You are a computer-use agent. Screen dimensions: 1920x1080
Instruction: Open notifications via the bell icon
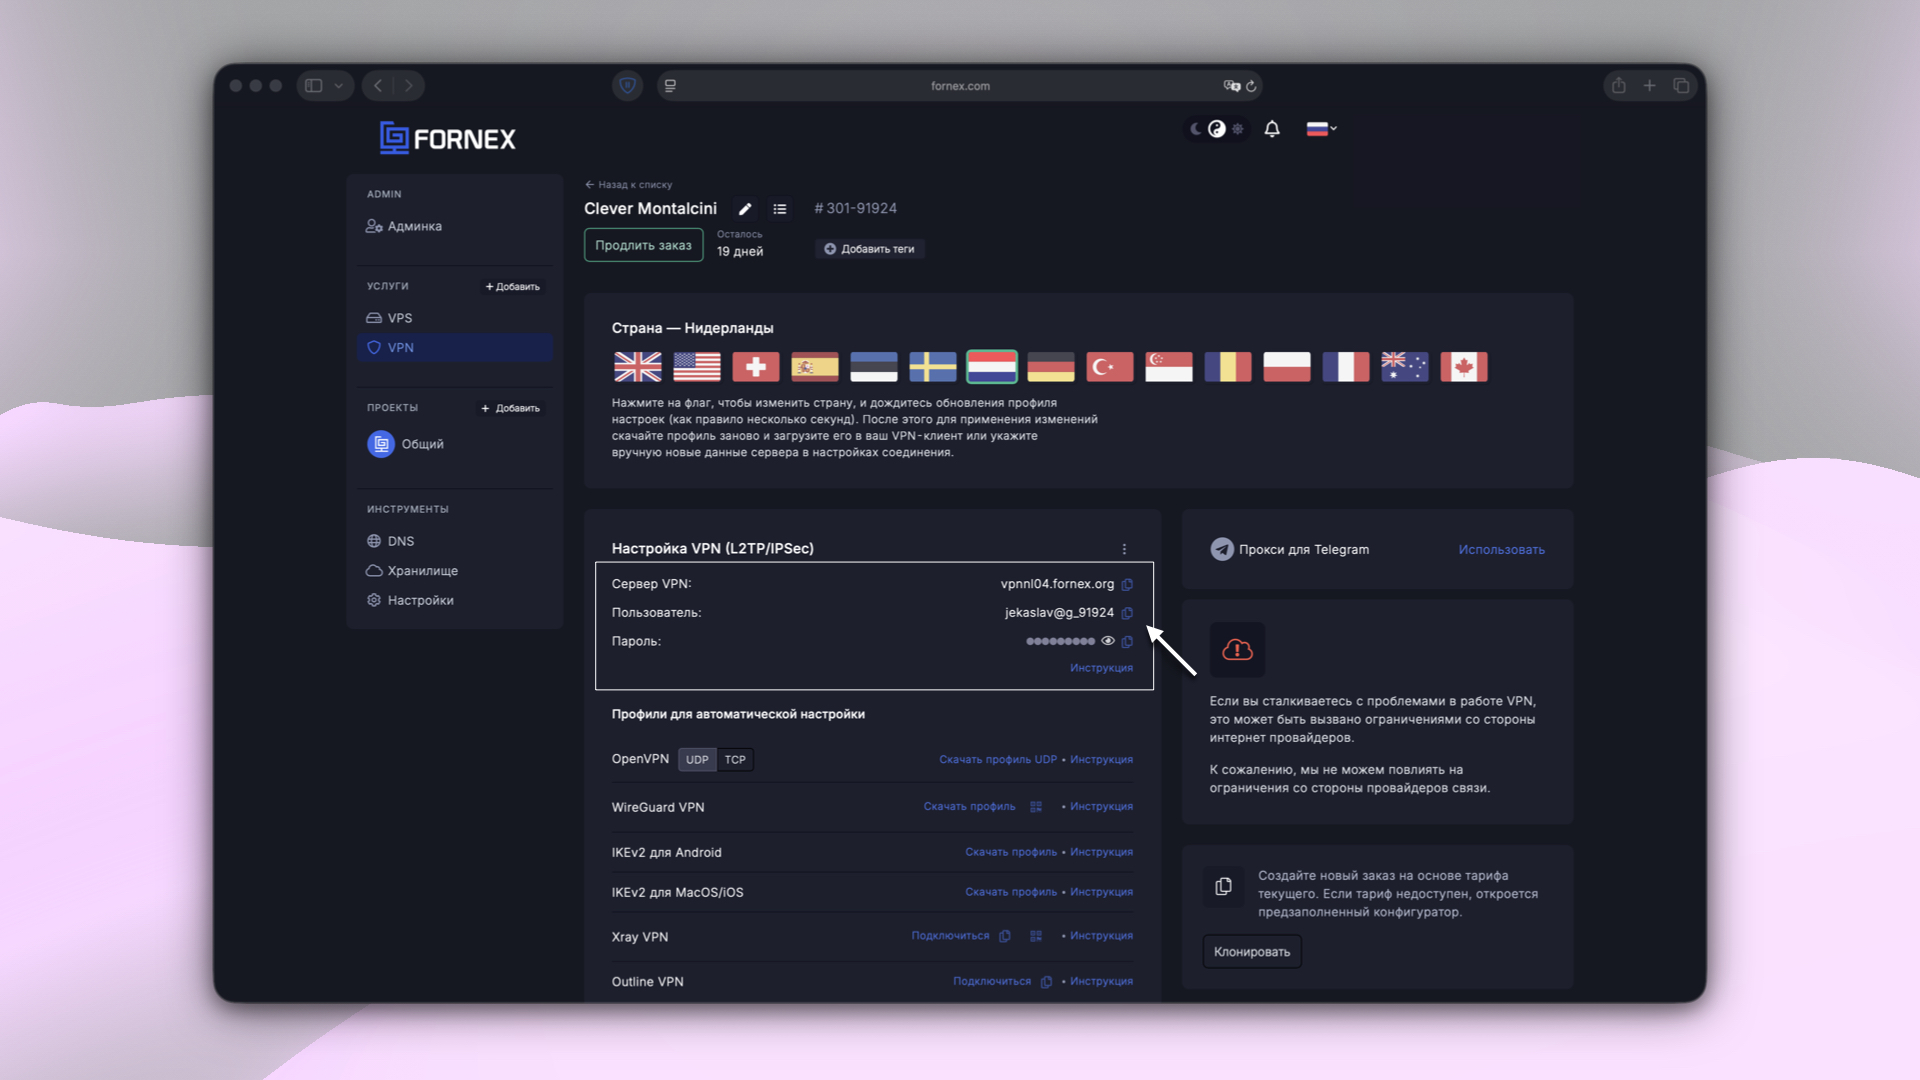(1271, 129)
